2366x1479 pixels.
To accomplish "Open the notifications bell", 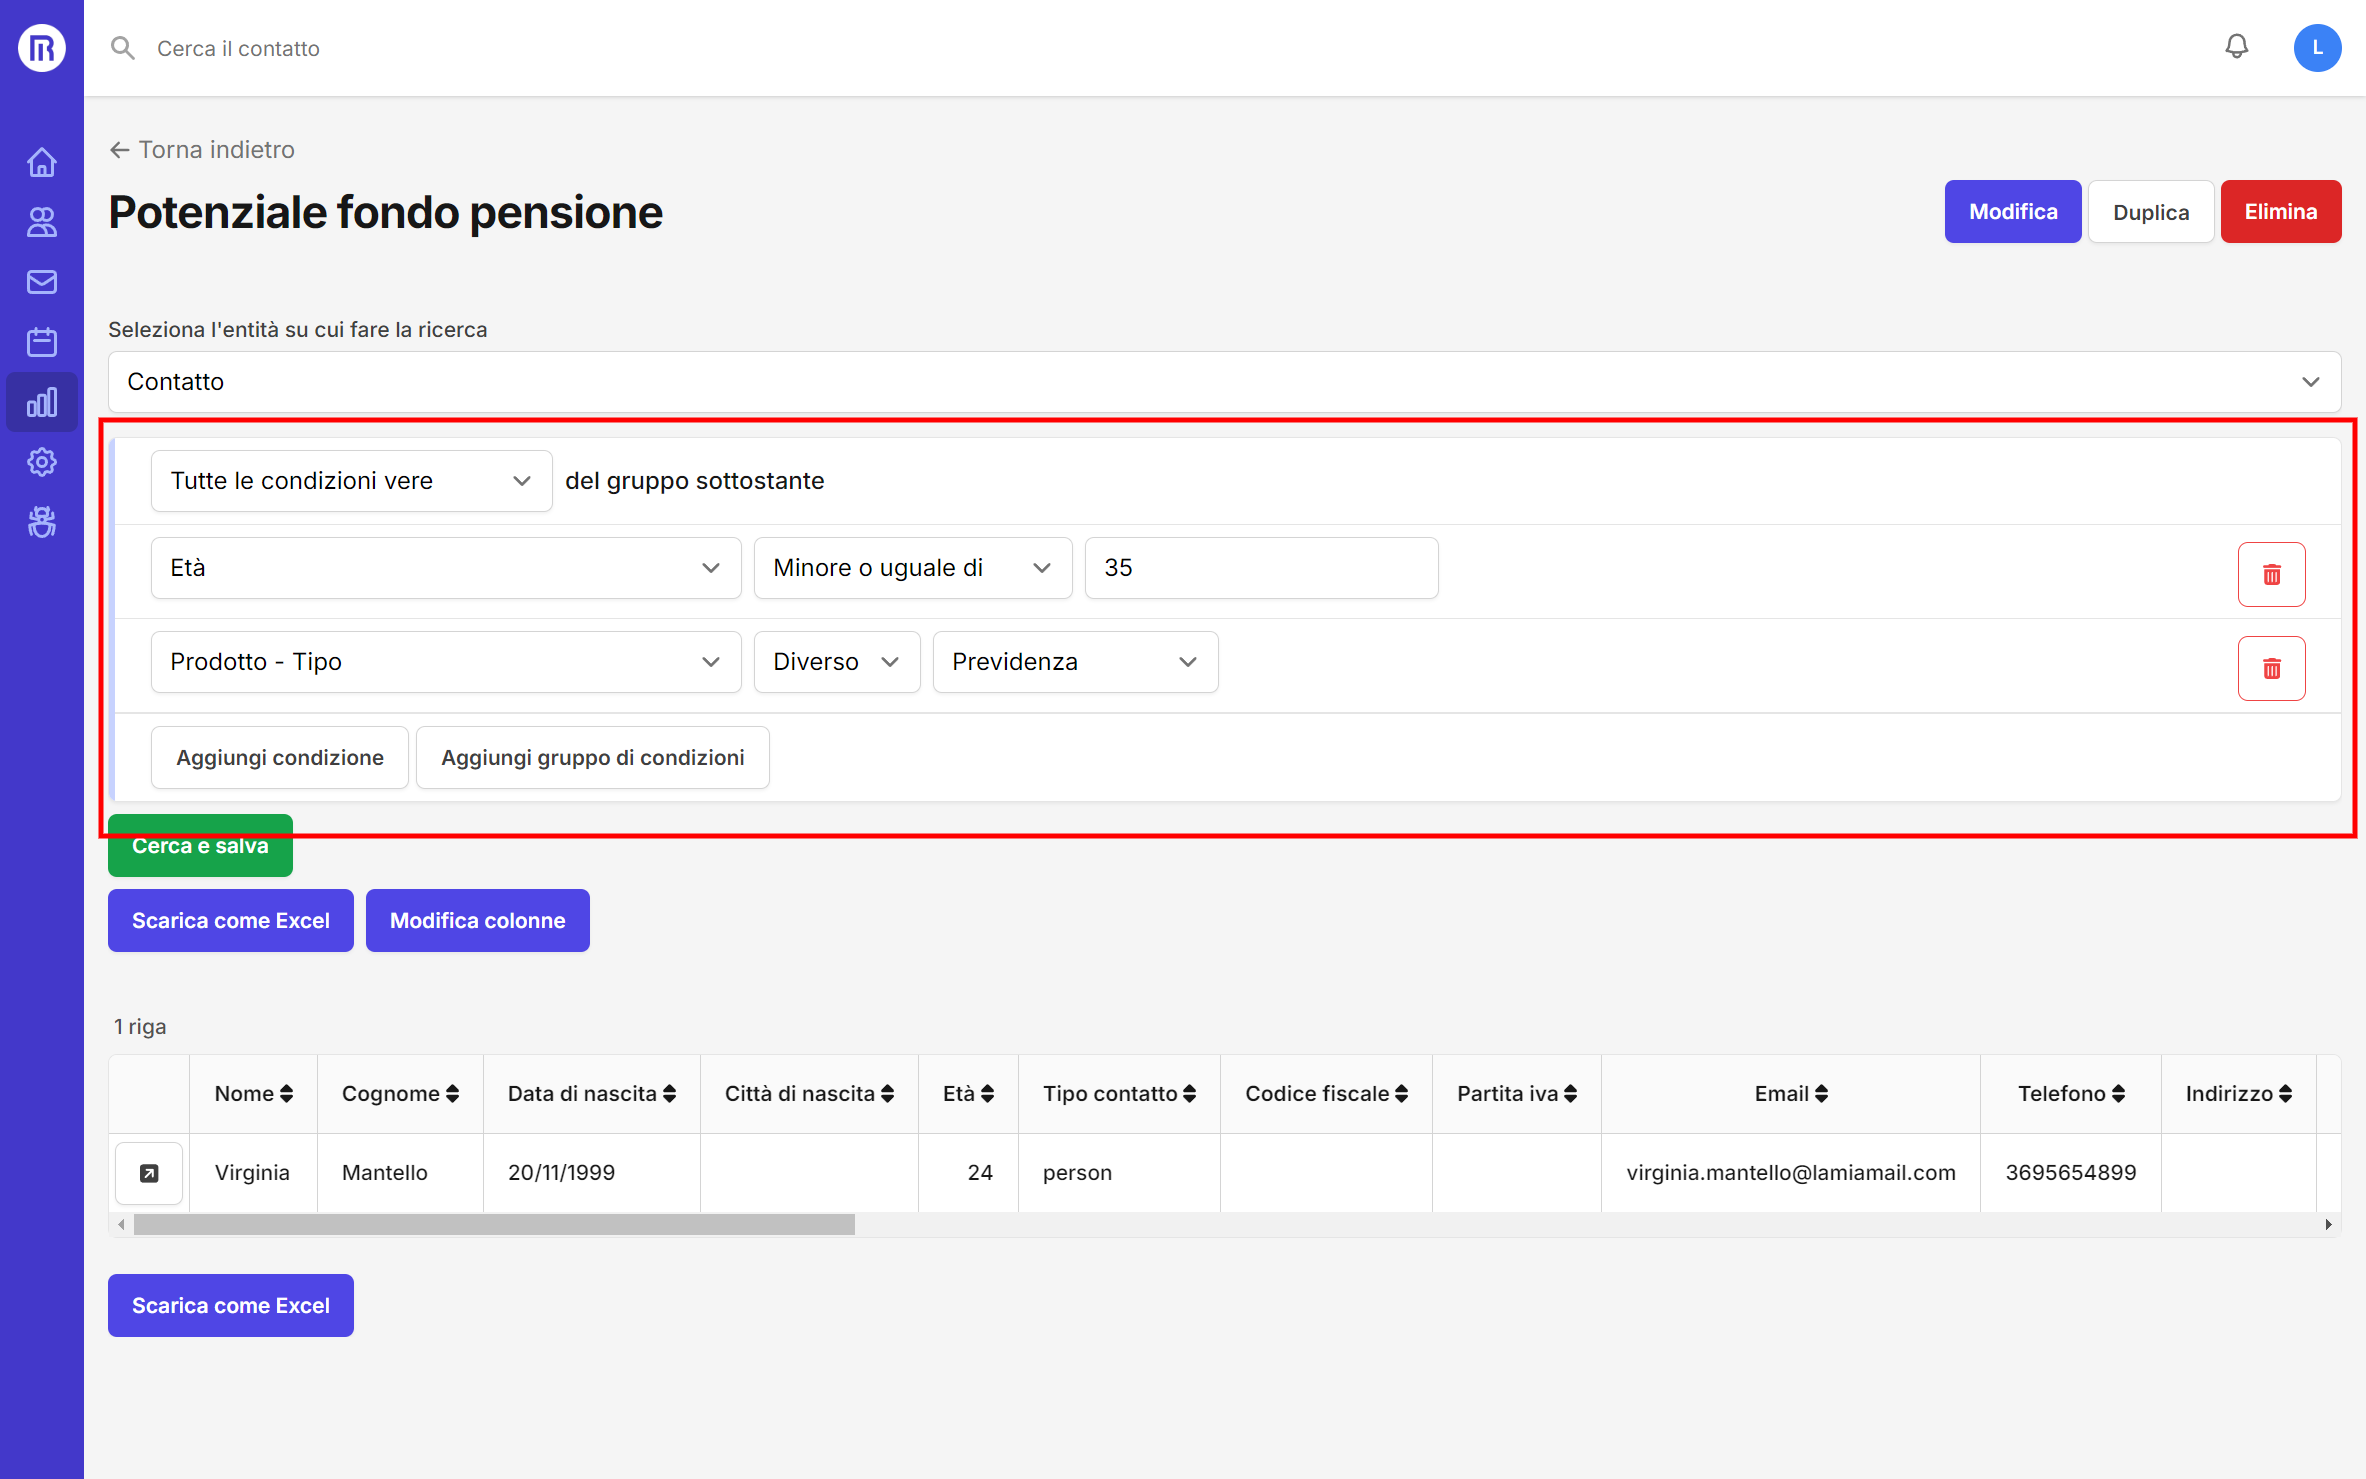I will coord(2236,47).
